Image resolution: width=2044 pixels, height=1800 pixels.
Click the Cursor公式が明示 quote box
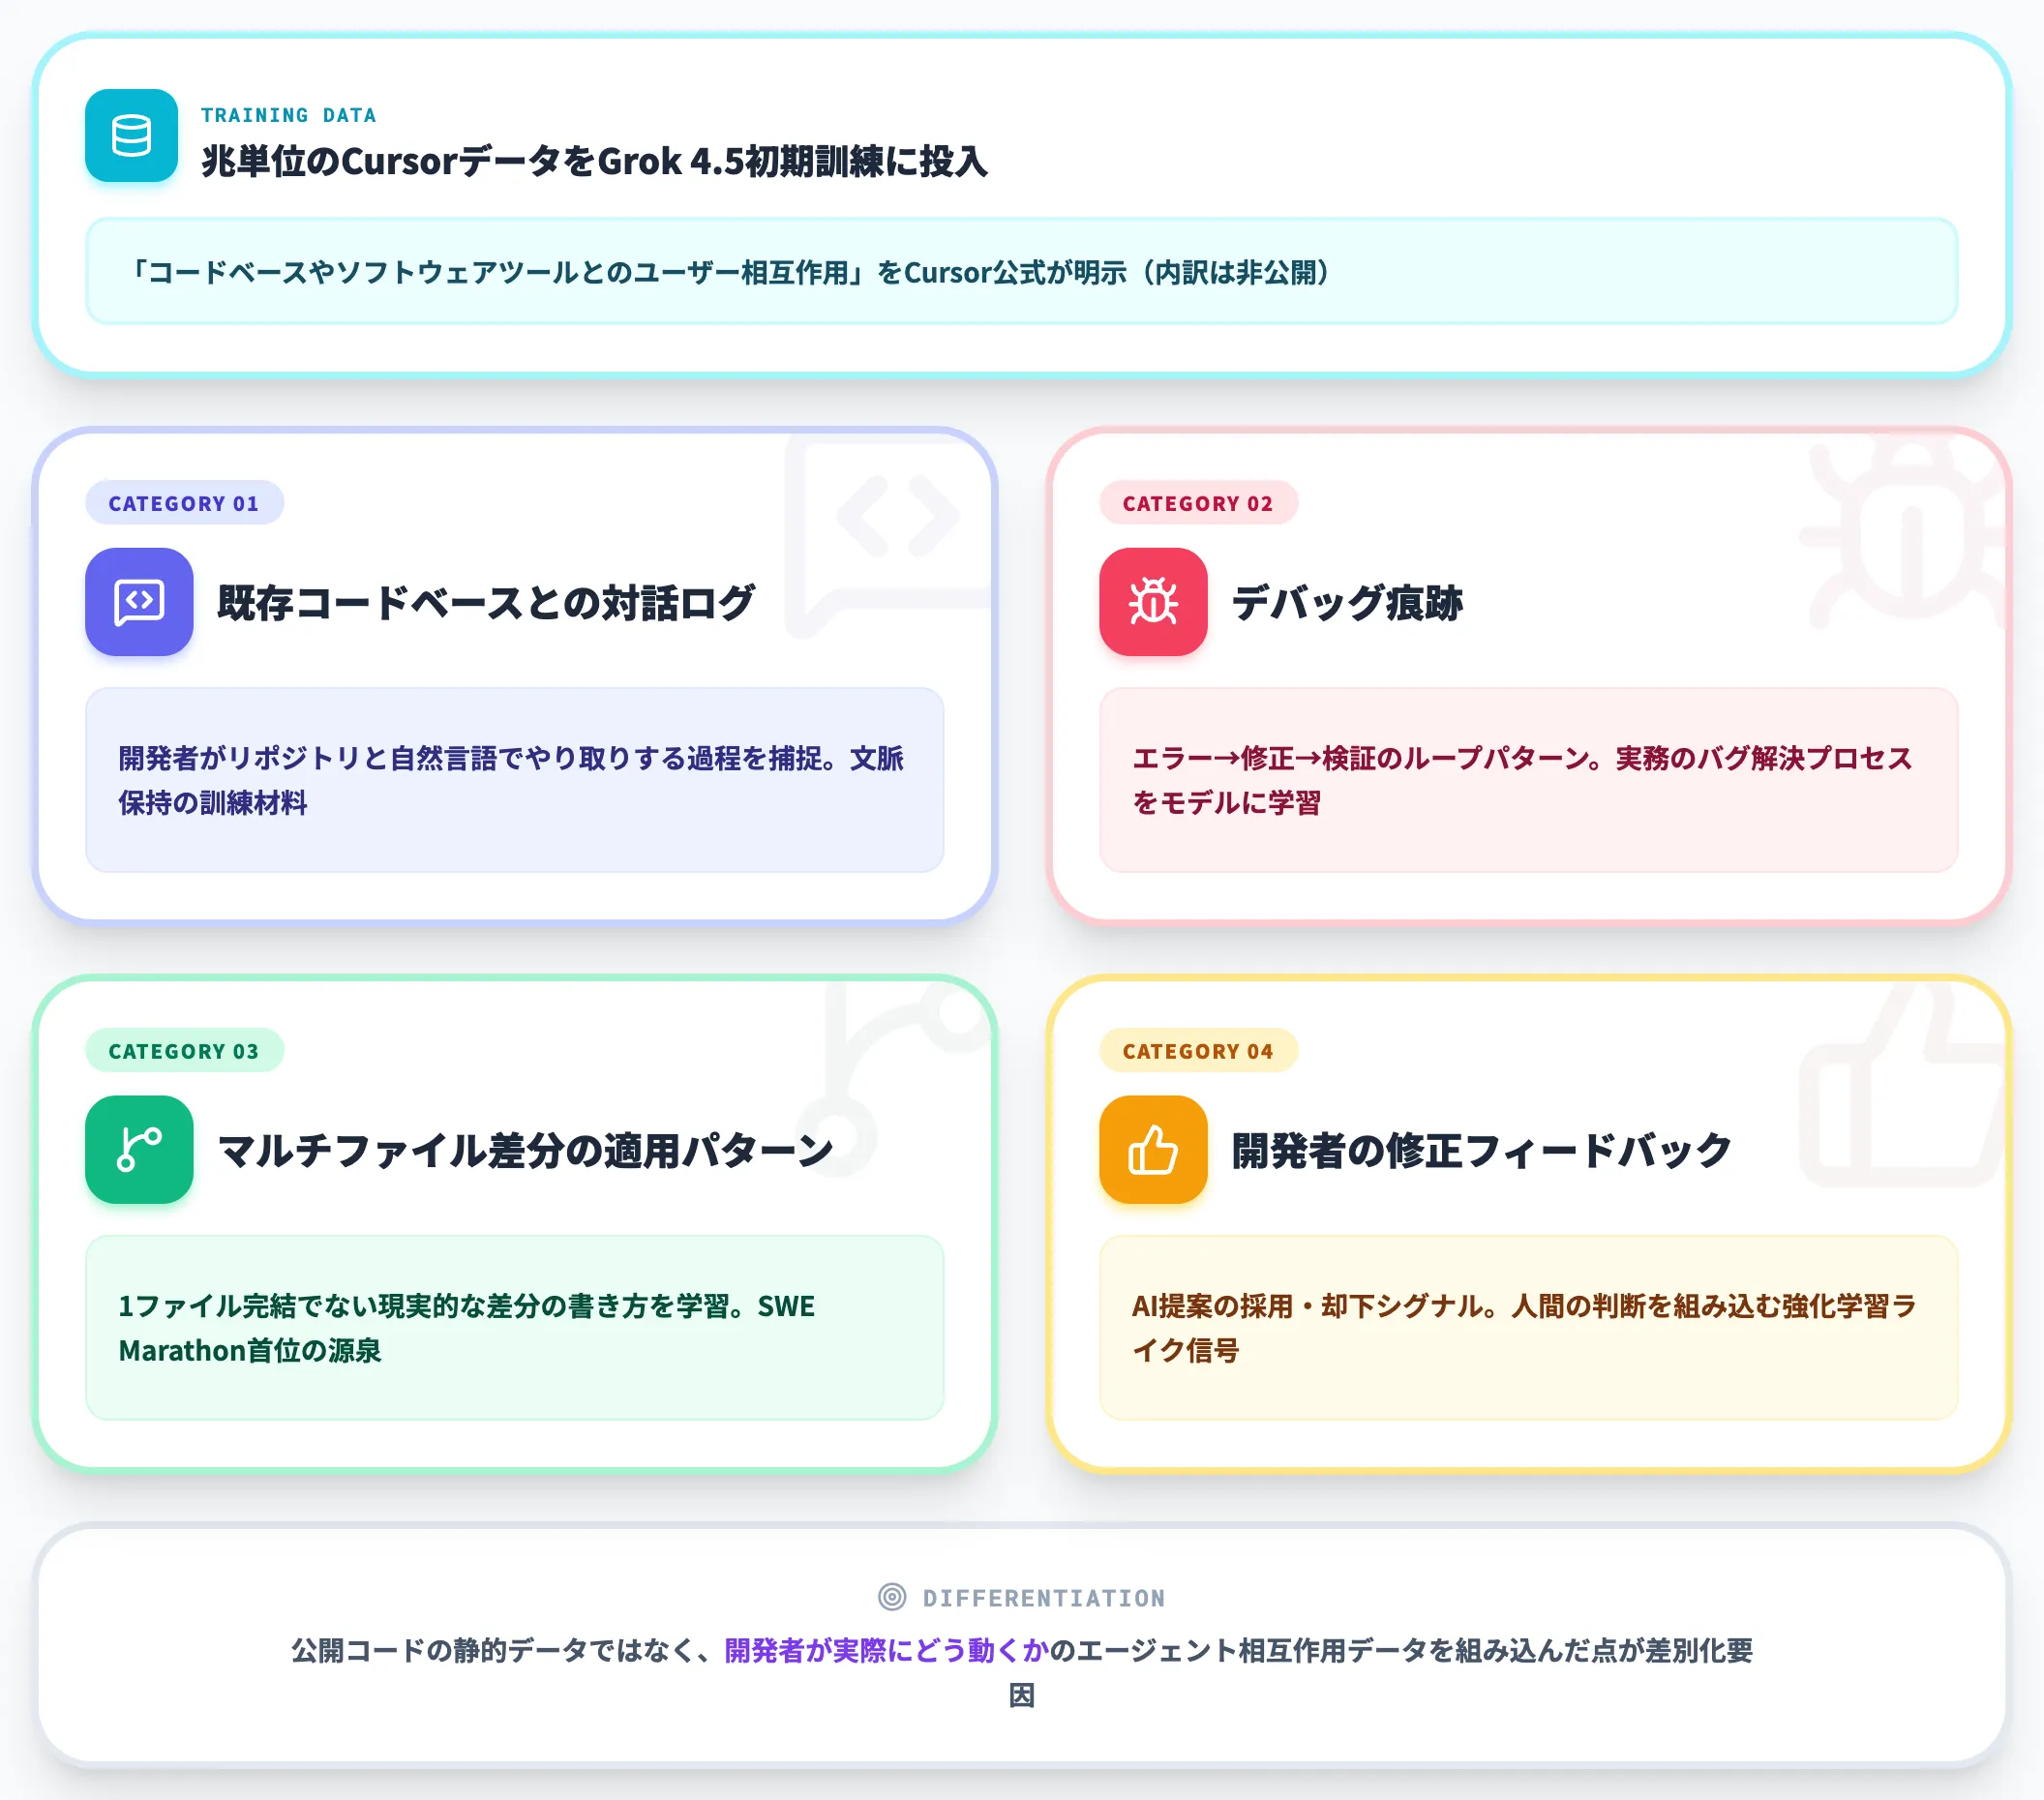point(1021,271)
